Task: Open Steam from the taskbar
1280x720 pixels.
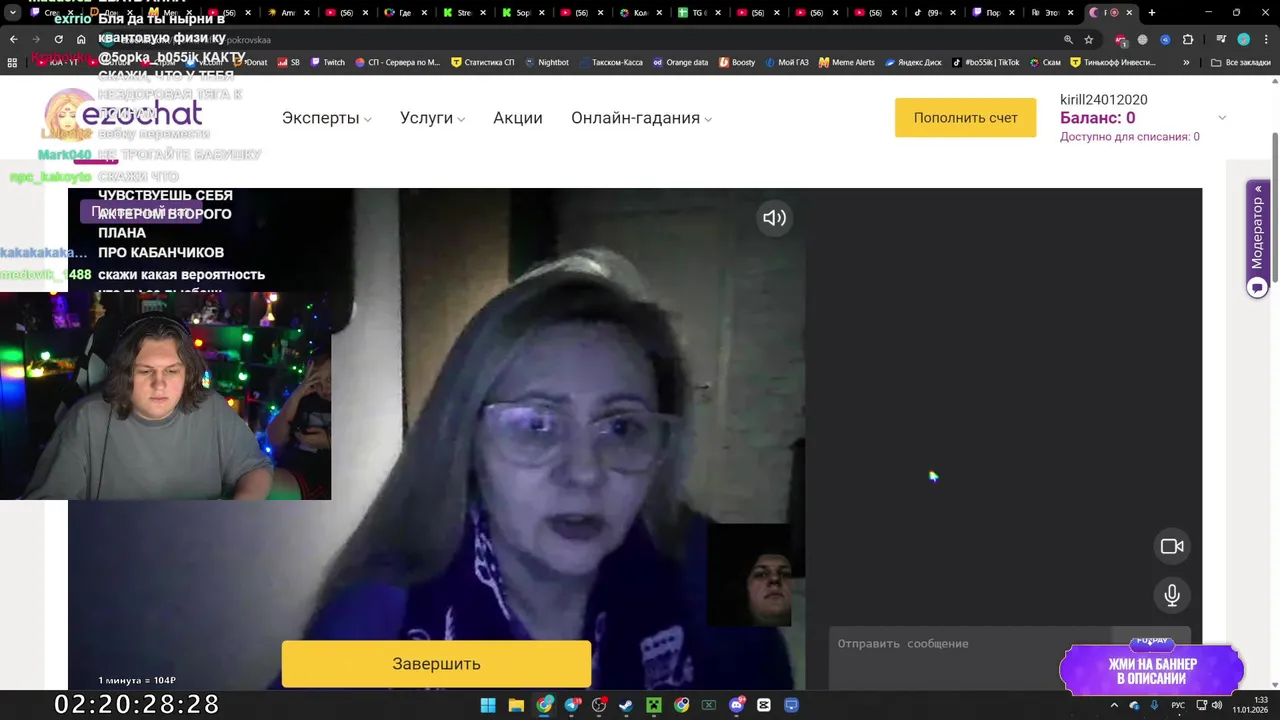Action: 626,705
